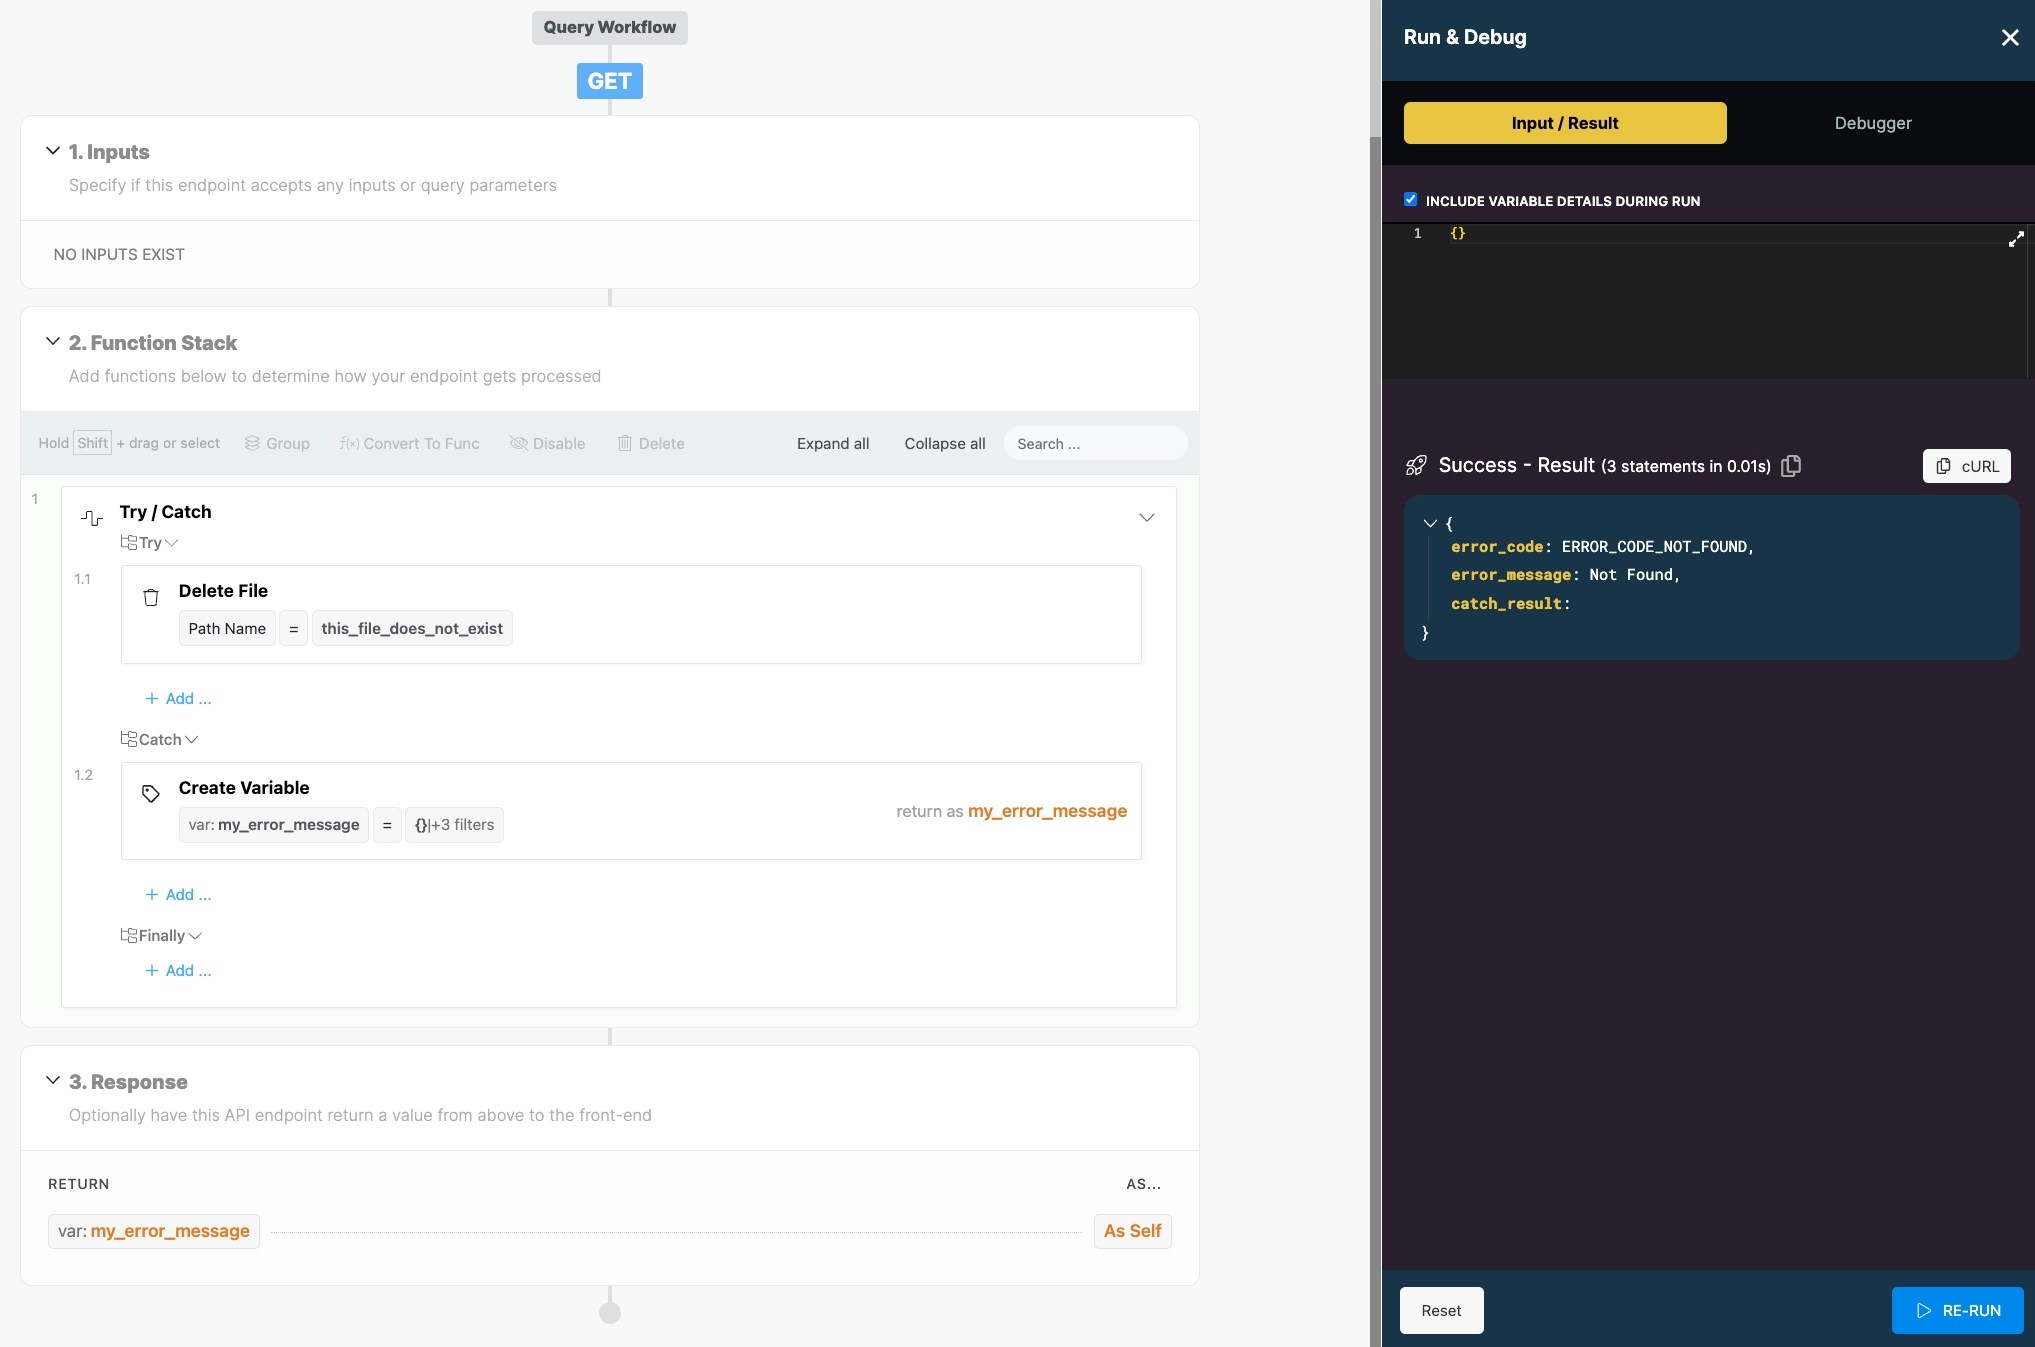
Task: Select the Input / Result tab
Action: click(1564, 123)
